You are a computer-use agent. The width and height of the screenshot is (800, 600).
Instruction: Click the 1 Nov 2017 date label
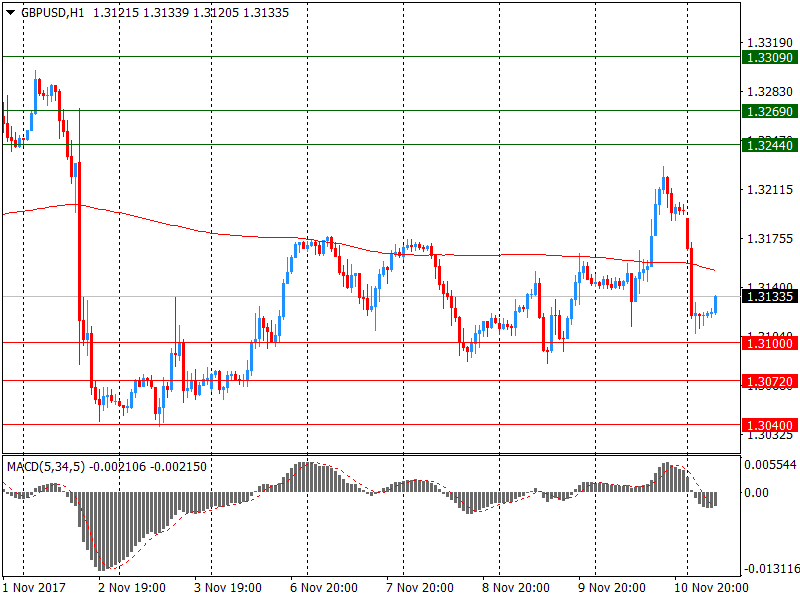click(x=34, y=588)
